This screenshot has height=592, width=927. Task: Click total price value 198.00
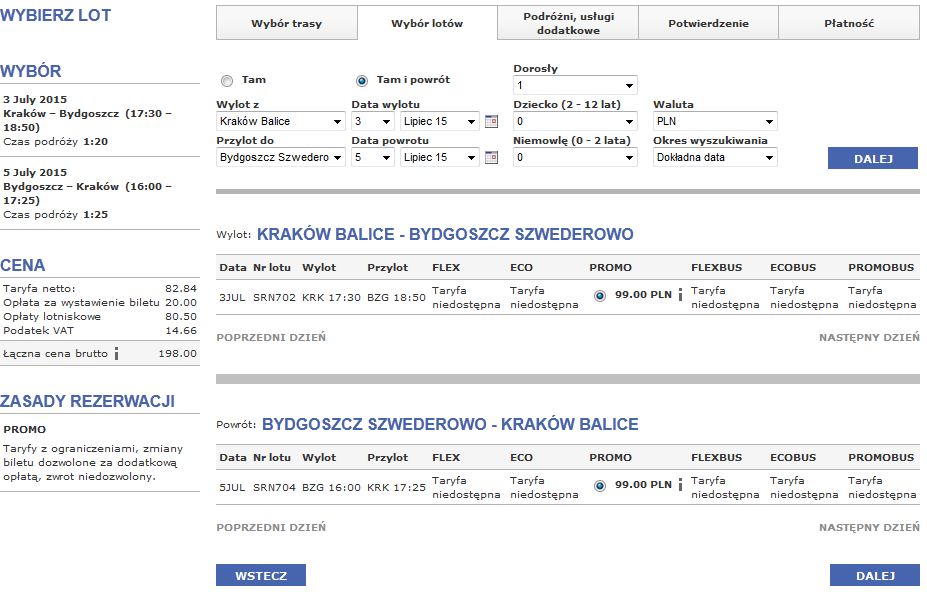coord(177,354)
